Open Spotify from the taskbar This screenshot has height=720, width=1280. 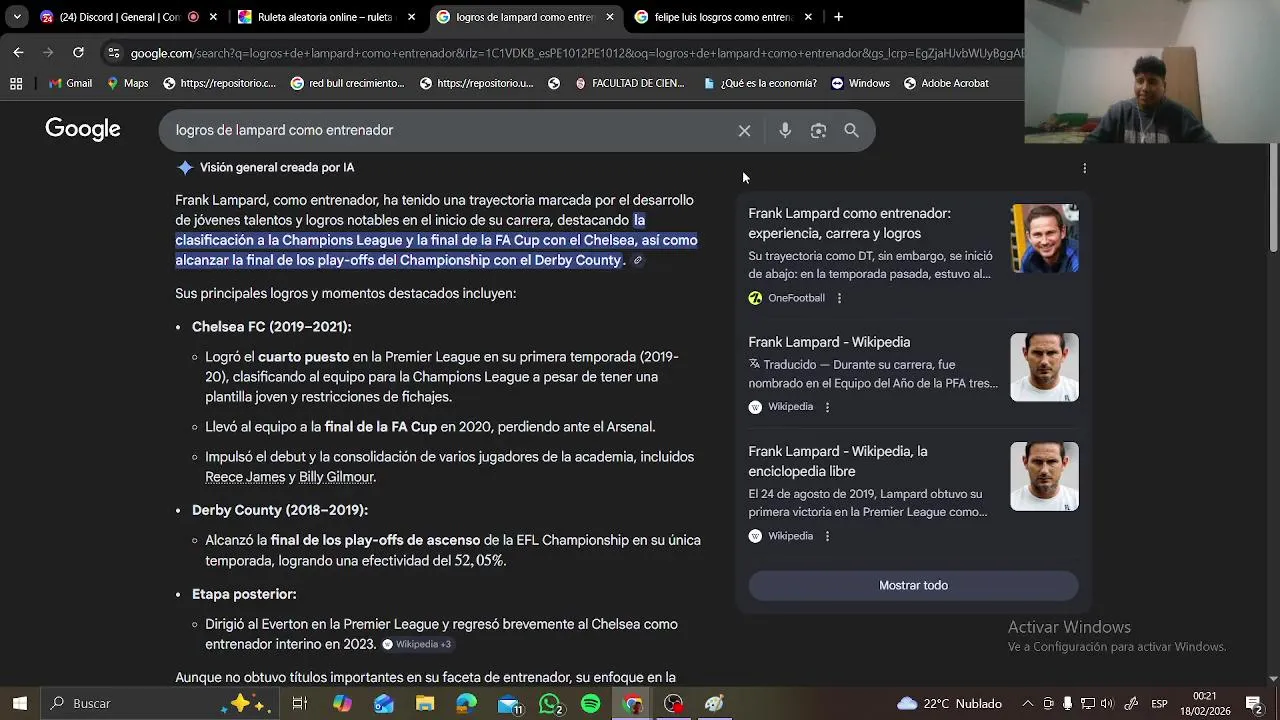591,704
